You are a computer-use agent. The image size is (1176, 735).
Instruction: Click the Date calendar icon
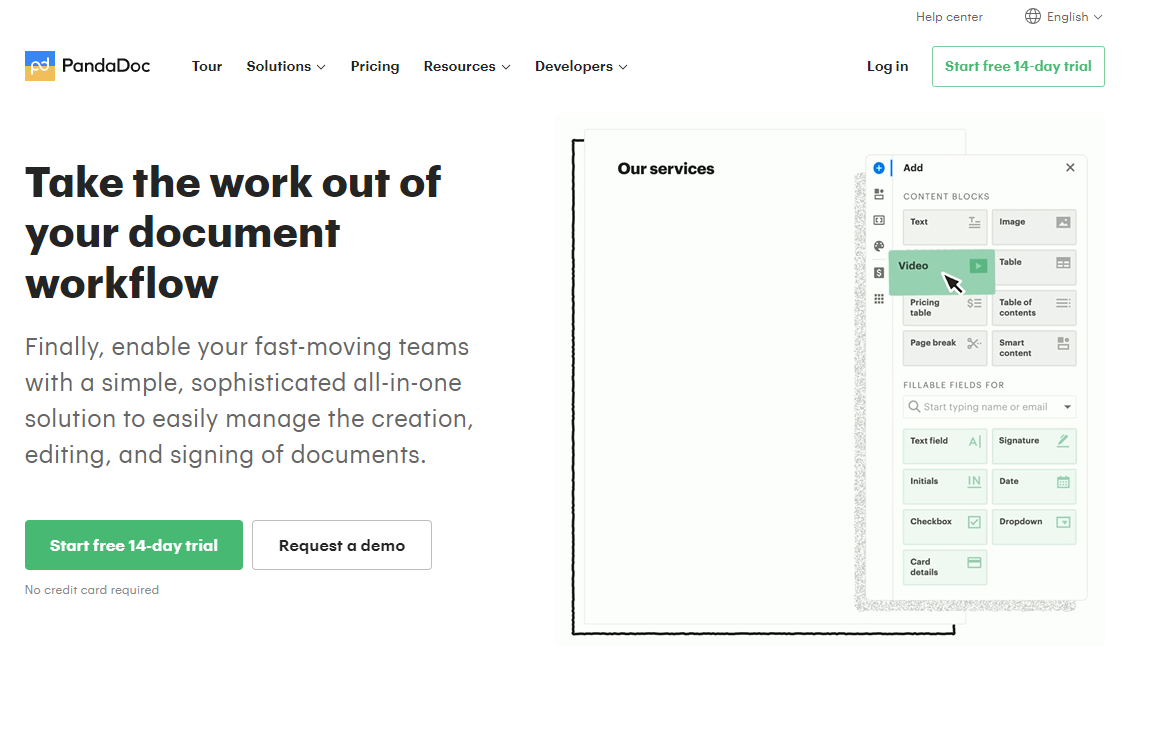click(1063, 482)
